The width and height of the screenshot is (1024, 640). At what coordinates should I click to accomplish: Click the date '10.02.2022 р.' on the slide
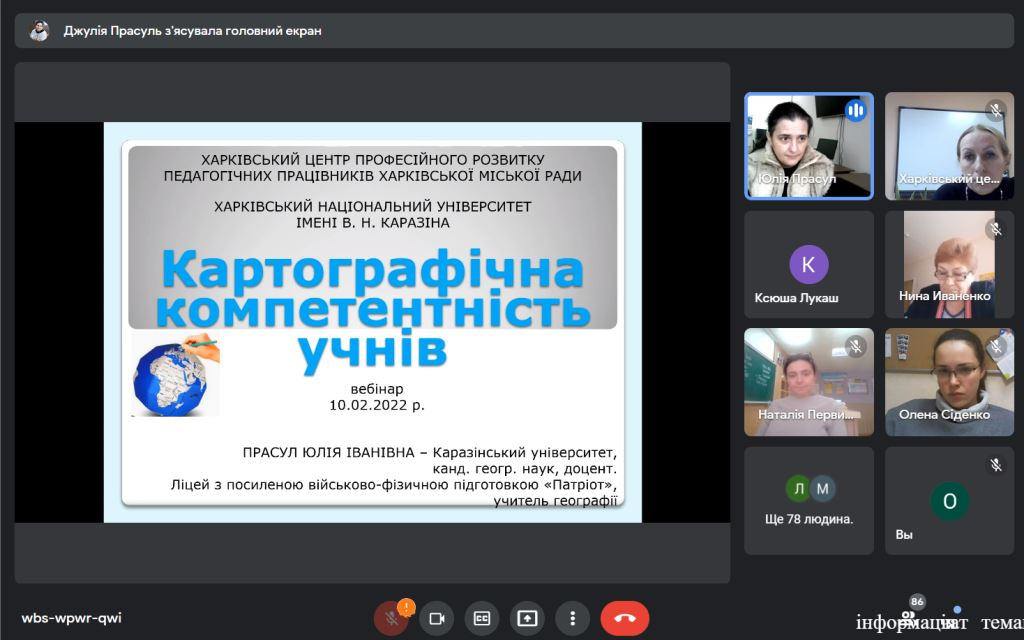[377, 406]
